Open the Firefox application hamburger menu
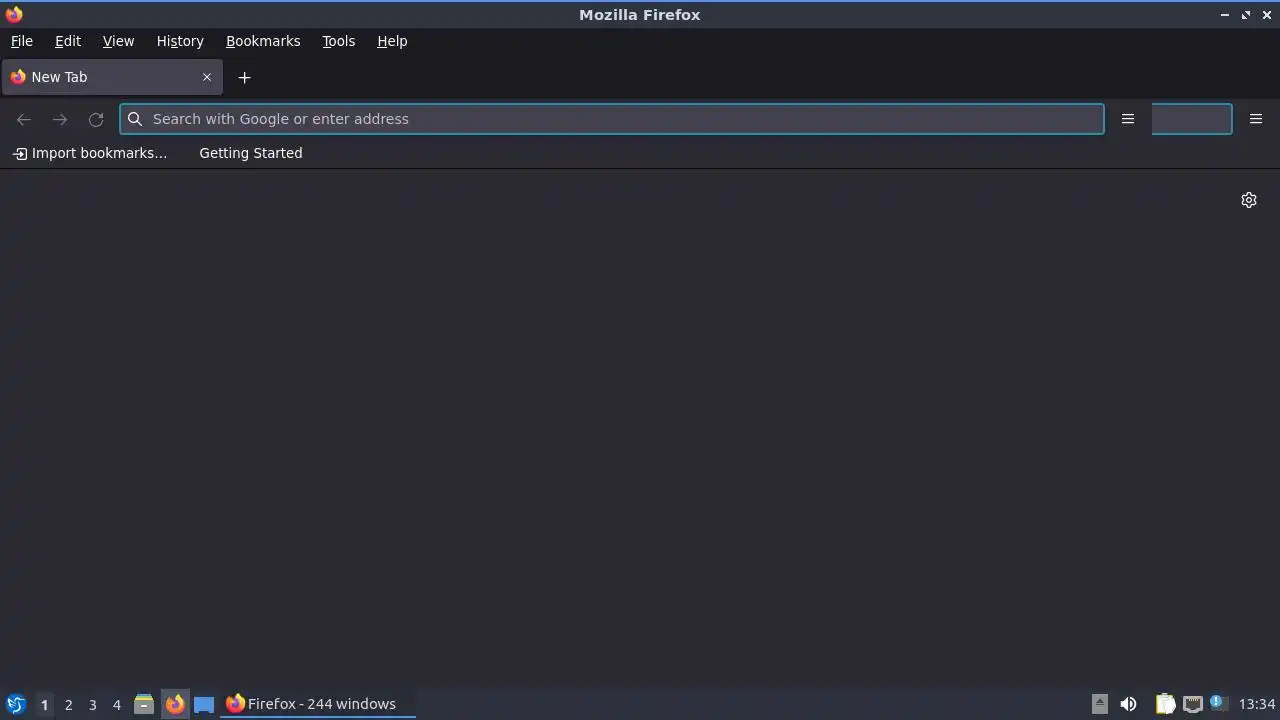The width and height of the screenshot is (1280, 720). point(1256,119)
